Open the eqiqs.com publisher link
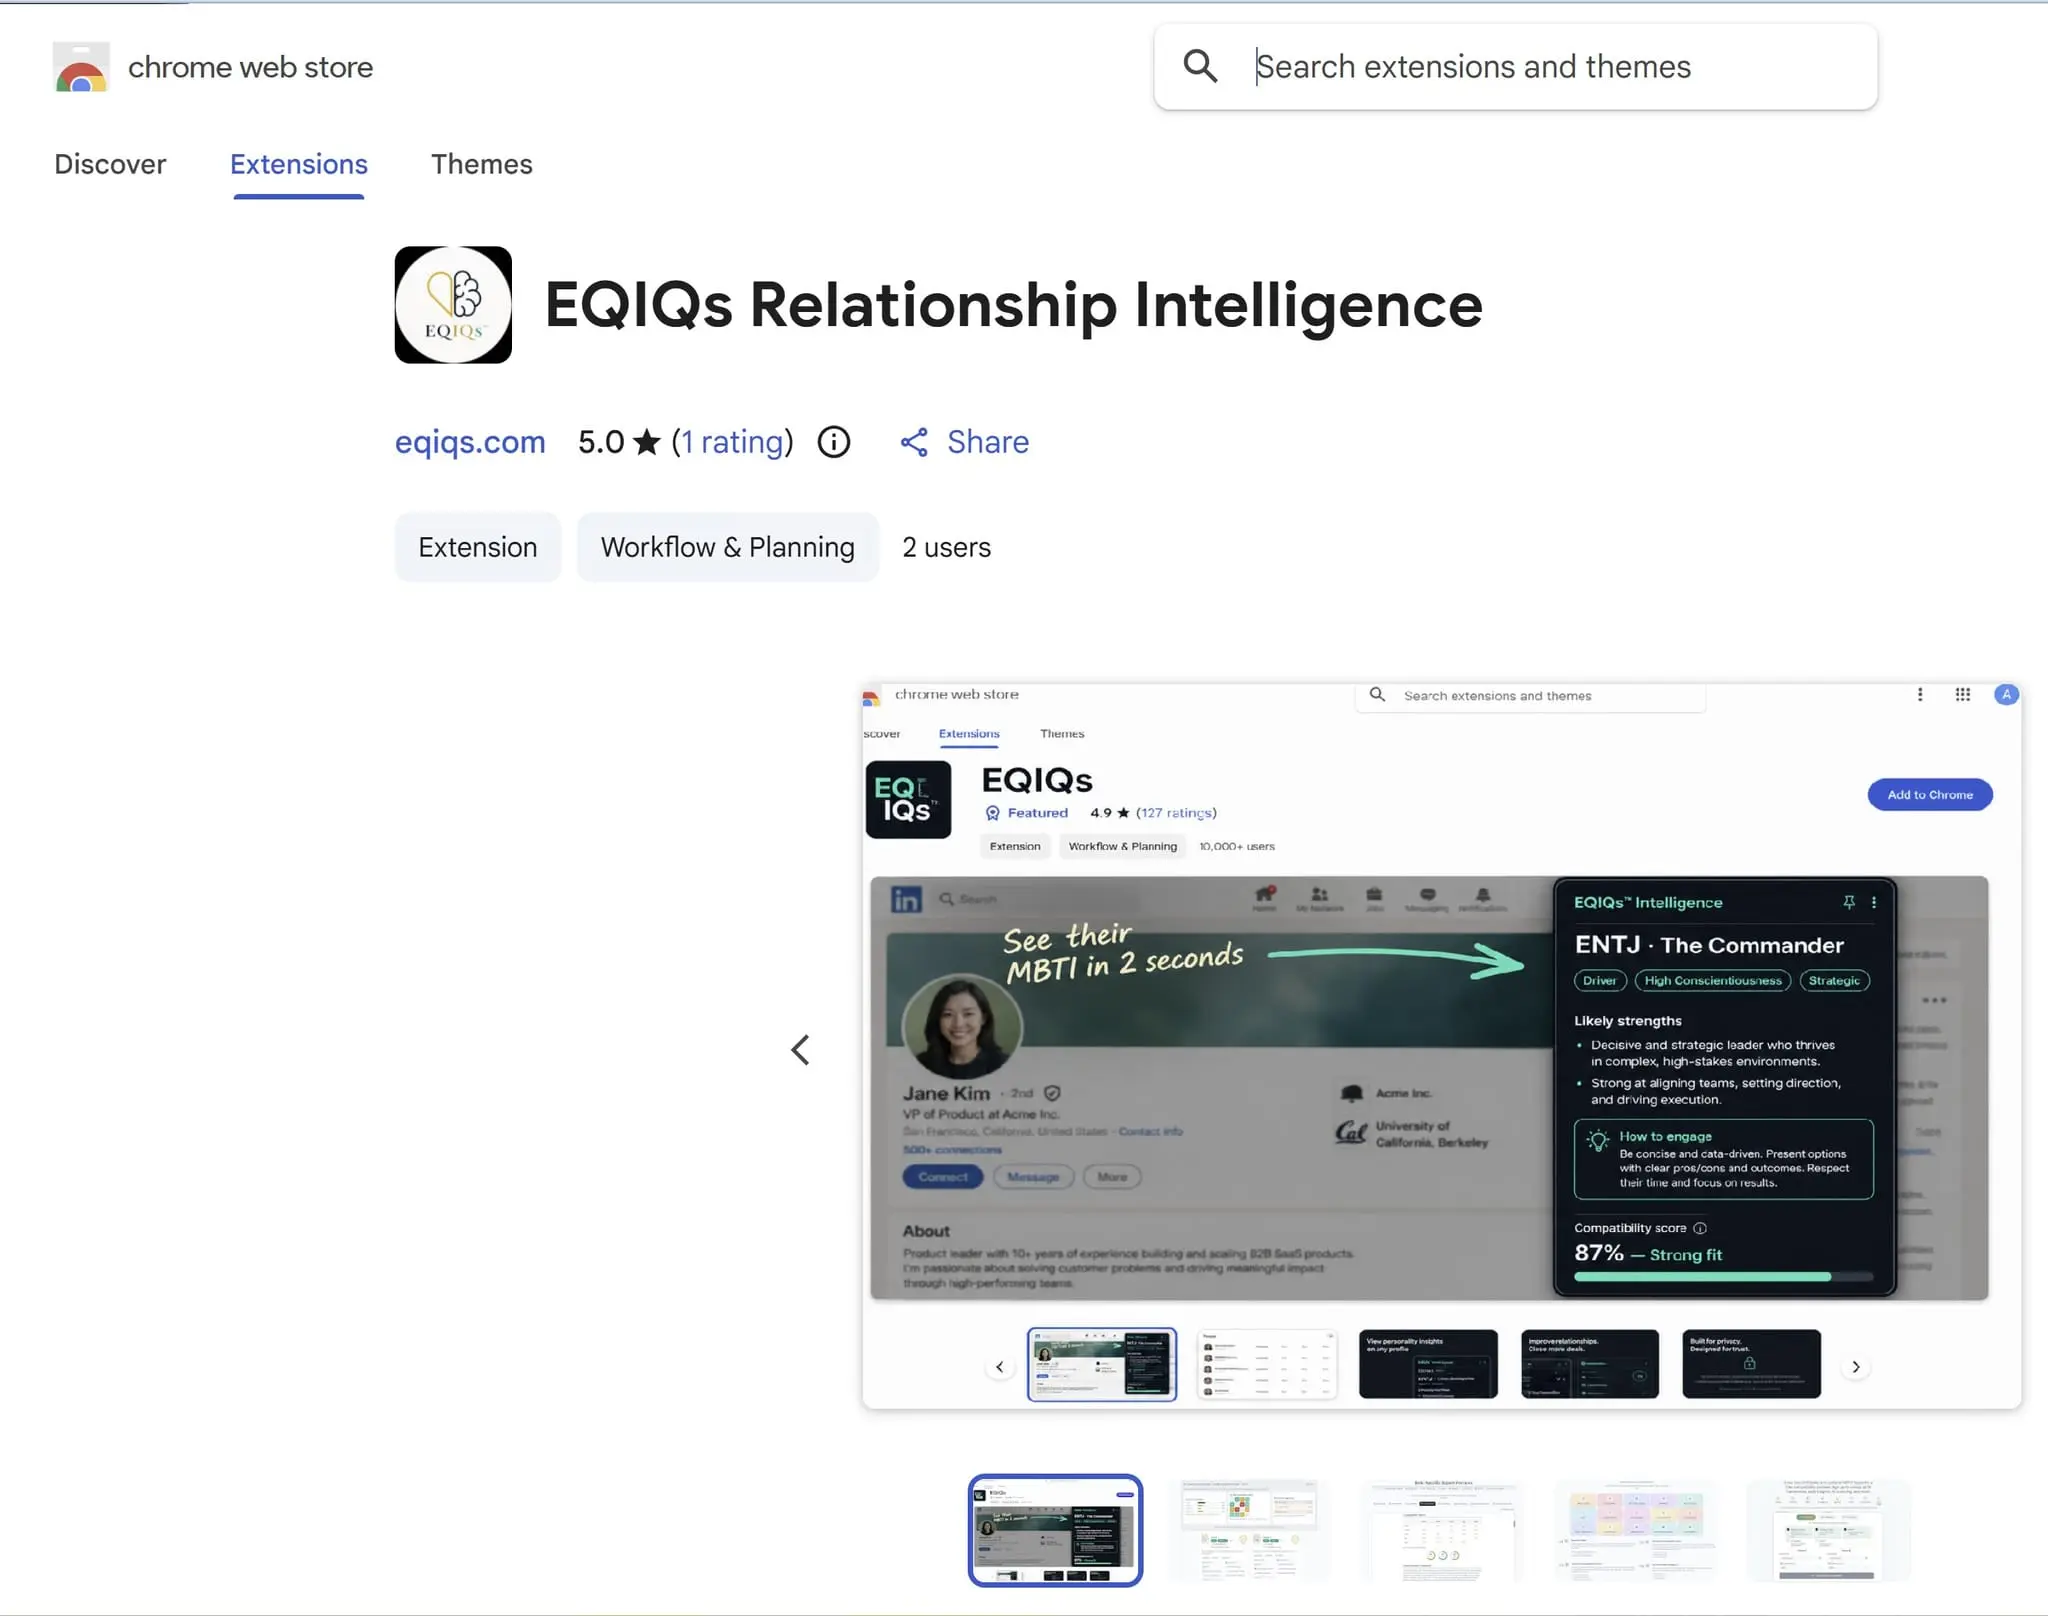Viewport: 2048px width, 1616px height. 470,442
